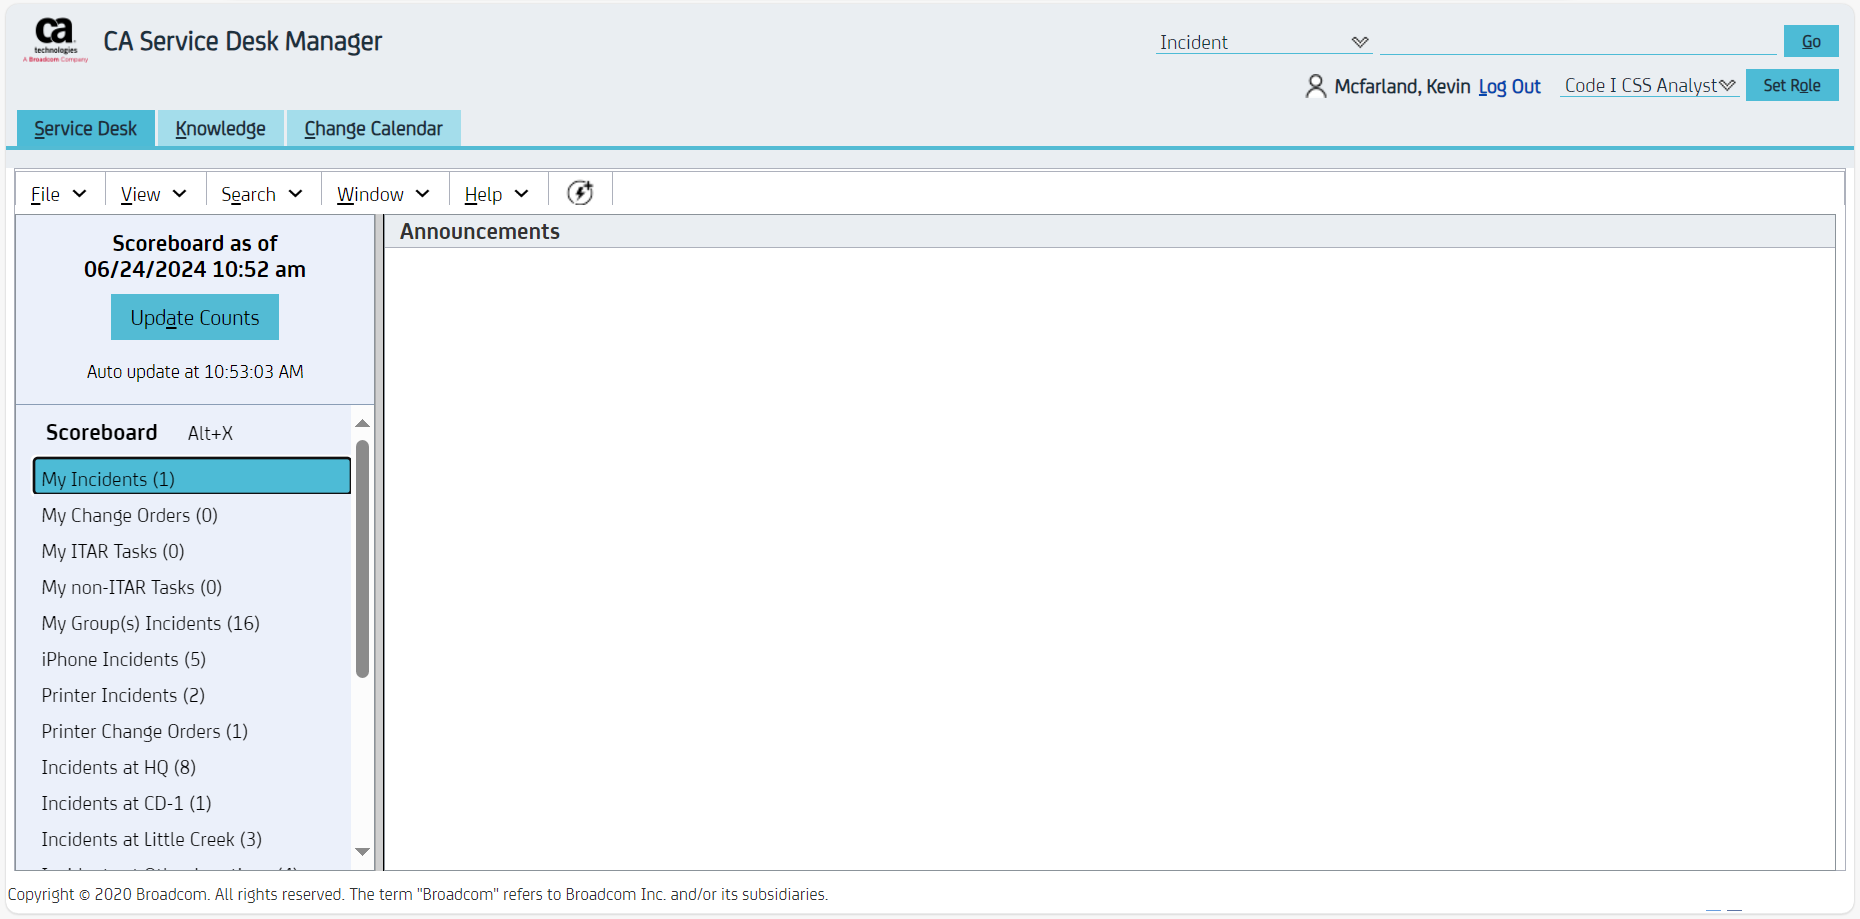Click the Scoreboard heading

tap(102, 432)
